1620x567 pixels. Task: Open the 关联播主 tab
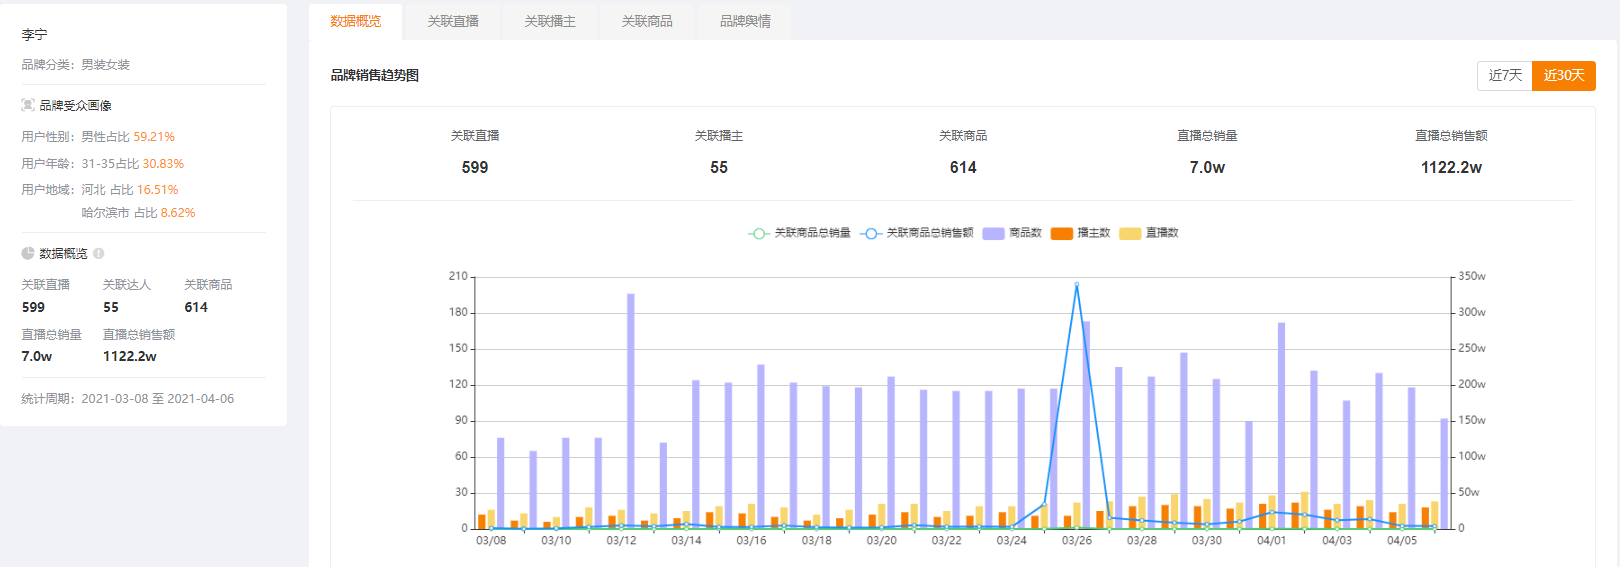pos(550,21)
